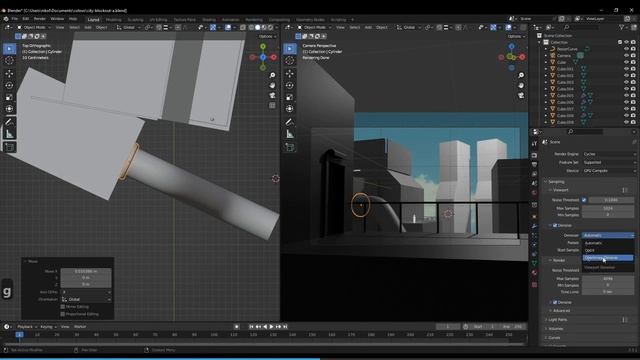
Task: Toggle camera view icon in left viewport
Action: [272, 95]
